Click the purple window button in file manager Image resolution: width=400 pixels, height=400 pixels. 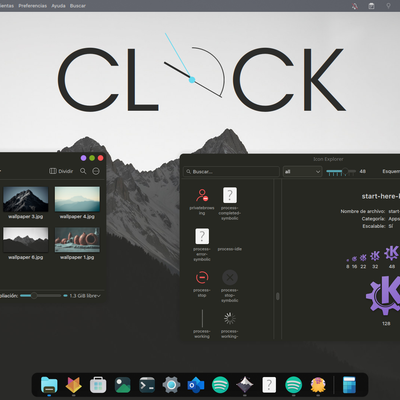click(83, 158)
